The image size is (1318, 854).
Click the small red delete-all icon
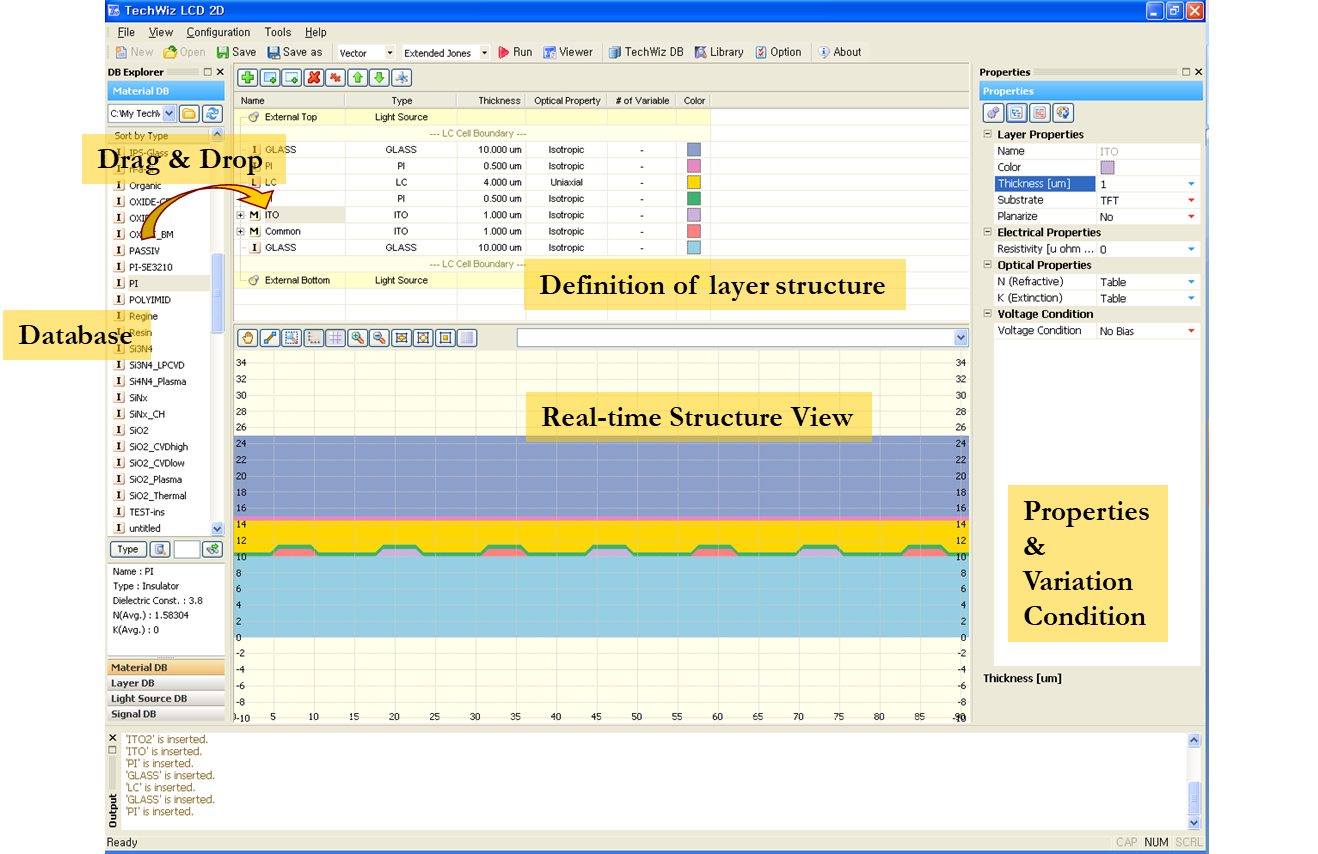[335, 78]
